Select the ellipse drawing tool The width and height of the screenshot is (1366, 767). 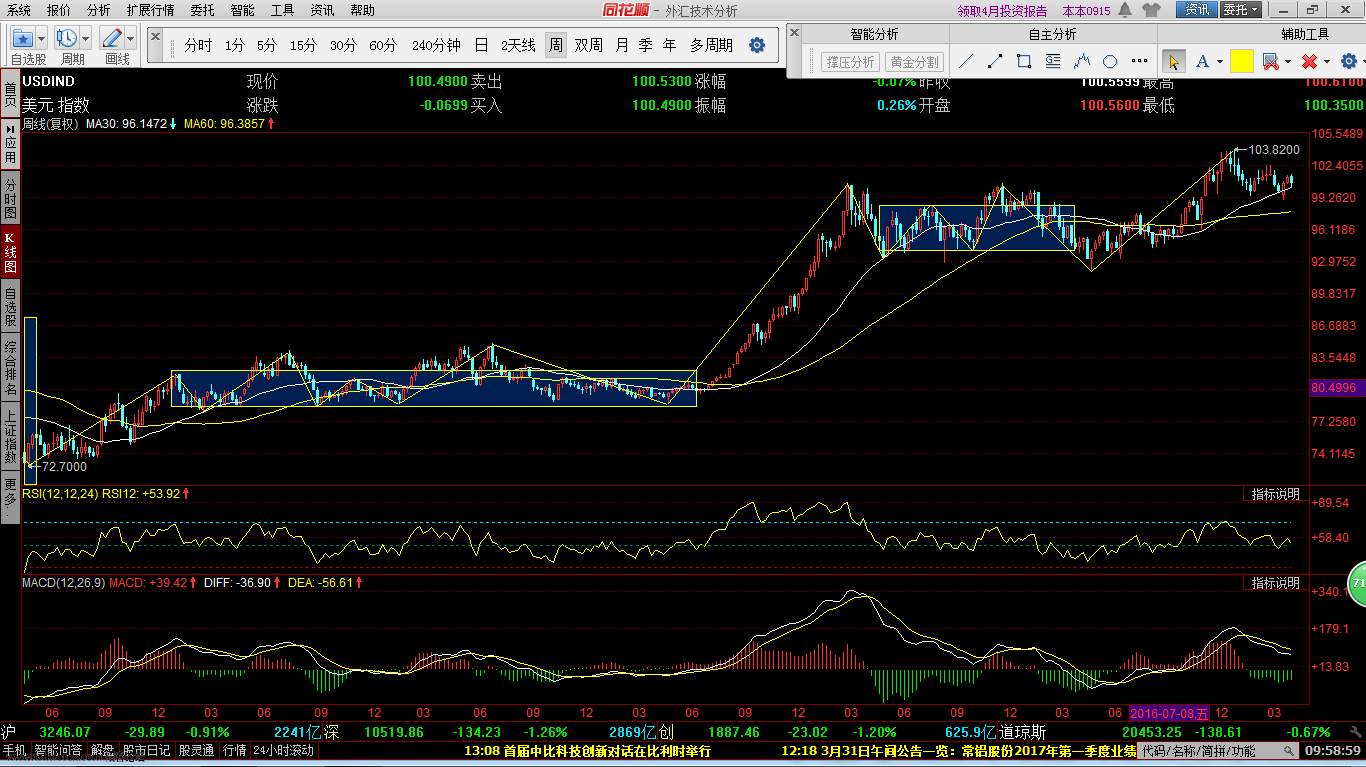pos(1111,61)
